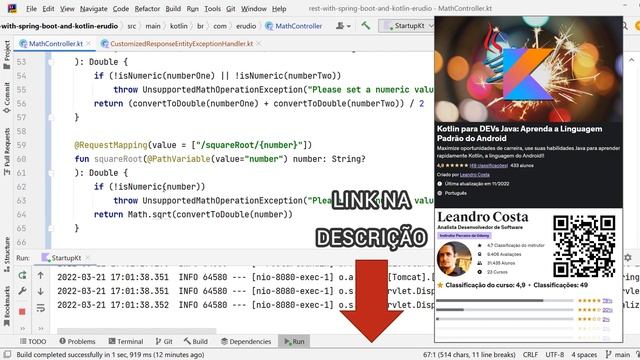Open the Project tool window
The height and width of the screenshot is (360, 640).
[7, 55]
